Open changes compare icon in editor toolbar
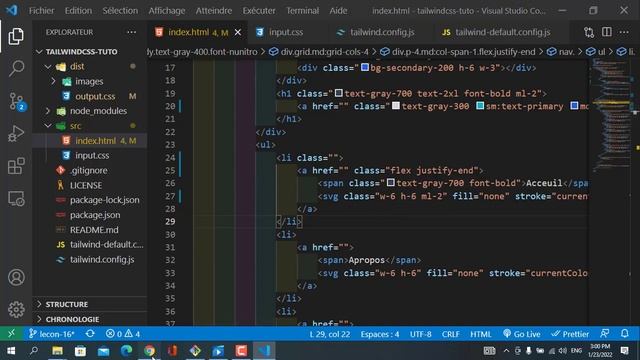Image resolution: width=640 pixels, height=360 pixels. click(x=589, y=32)
